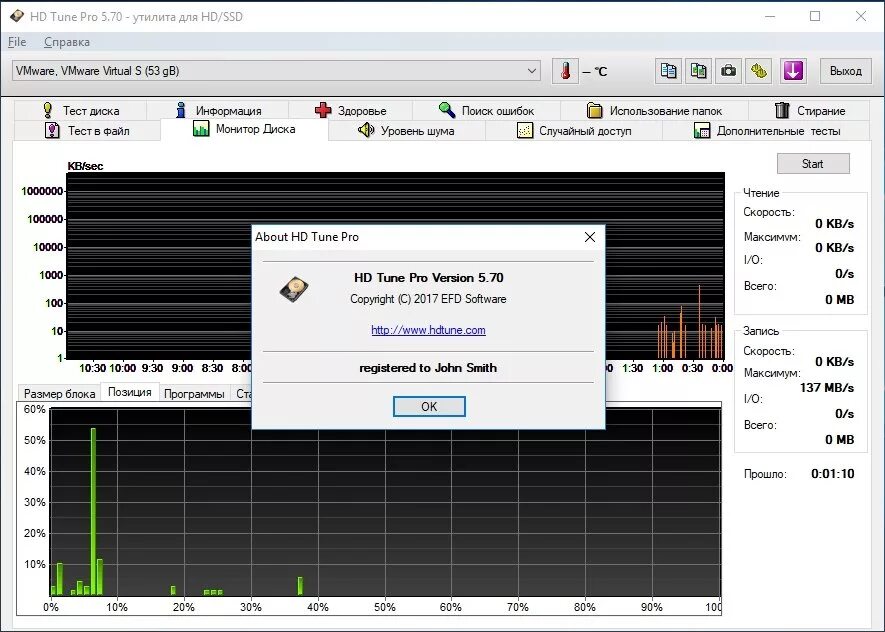The image size is (885, 632).
Task: Click the tallest orange spike in KB/sec graph
Action: pyautogui.click(x=699, y=322)
